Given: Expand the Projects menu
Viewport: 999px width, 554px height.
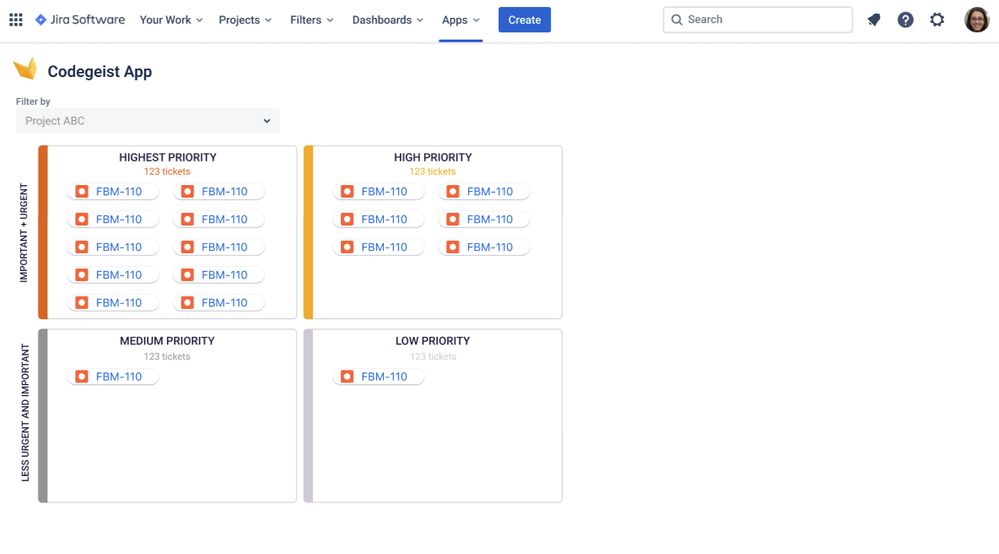Looking at the screenshot, I should pyautogui.click(x=245, y=20).
